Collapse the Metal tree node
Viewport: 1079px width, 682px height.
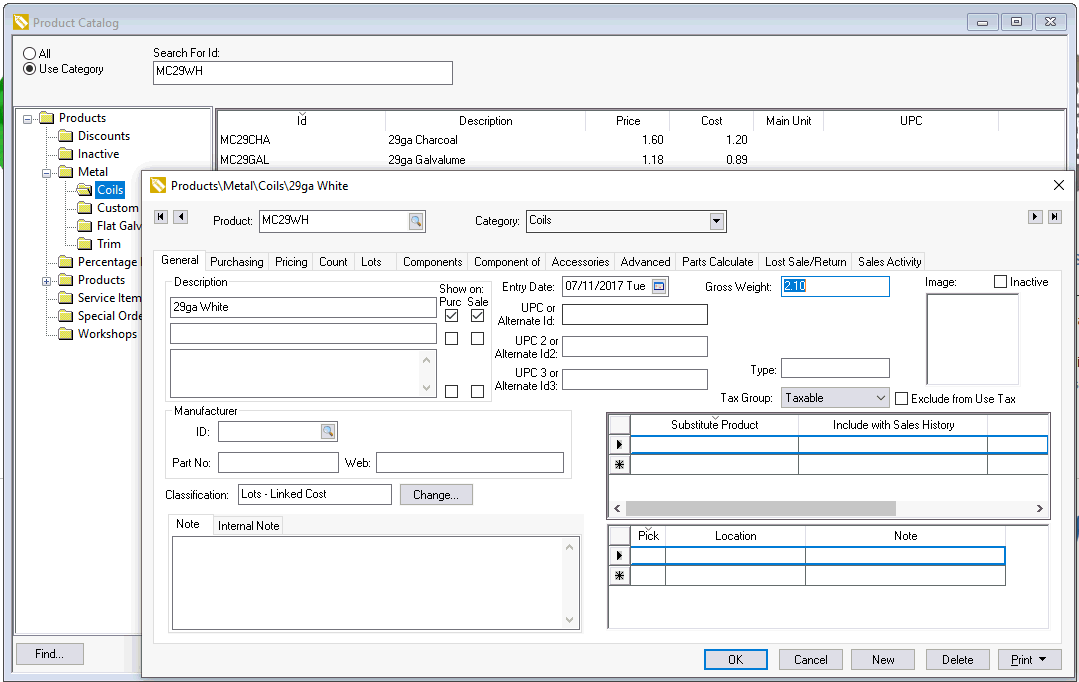(47, 172)
